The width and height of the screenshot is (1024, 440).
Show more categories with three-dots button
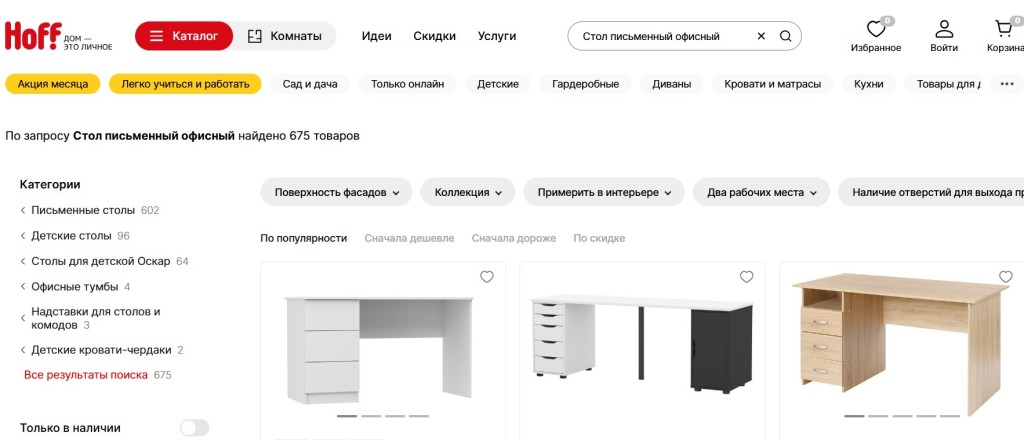(1006, 84)
